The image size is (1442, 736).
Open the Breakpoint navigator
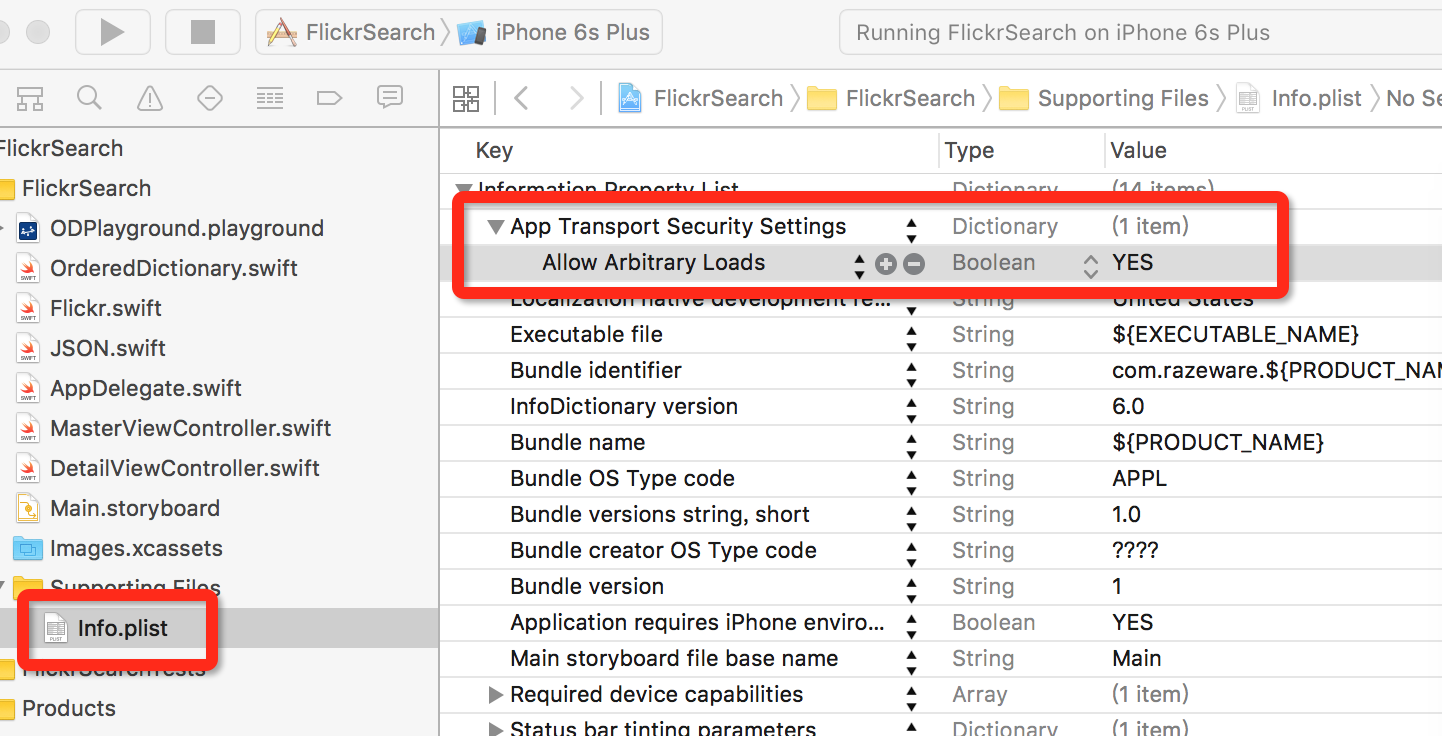(x=329, y=98)
